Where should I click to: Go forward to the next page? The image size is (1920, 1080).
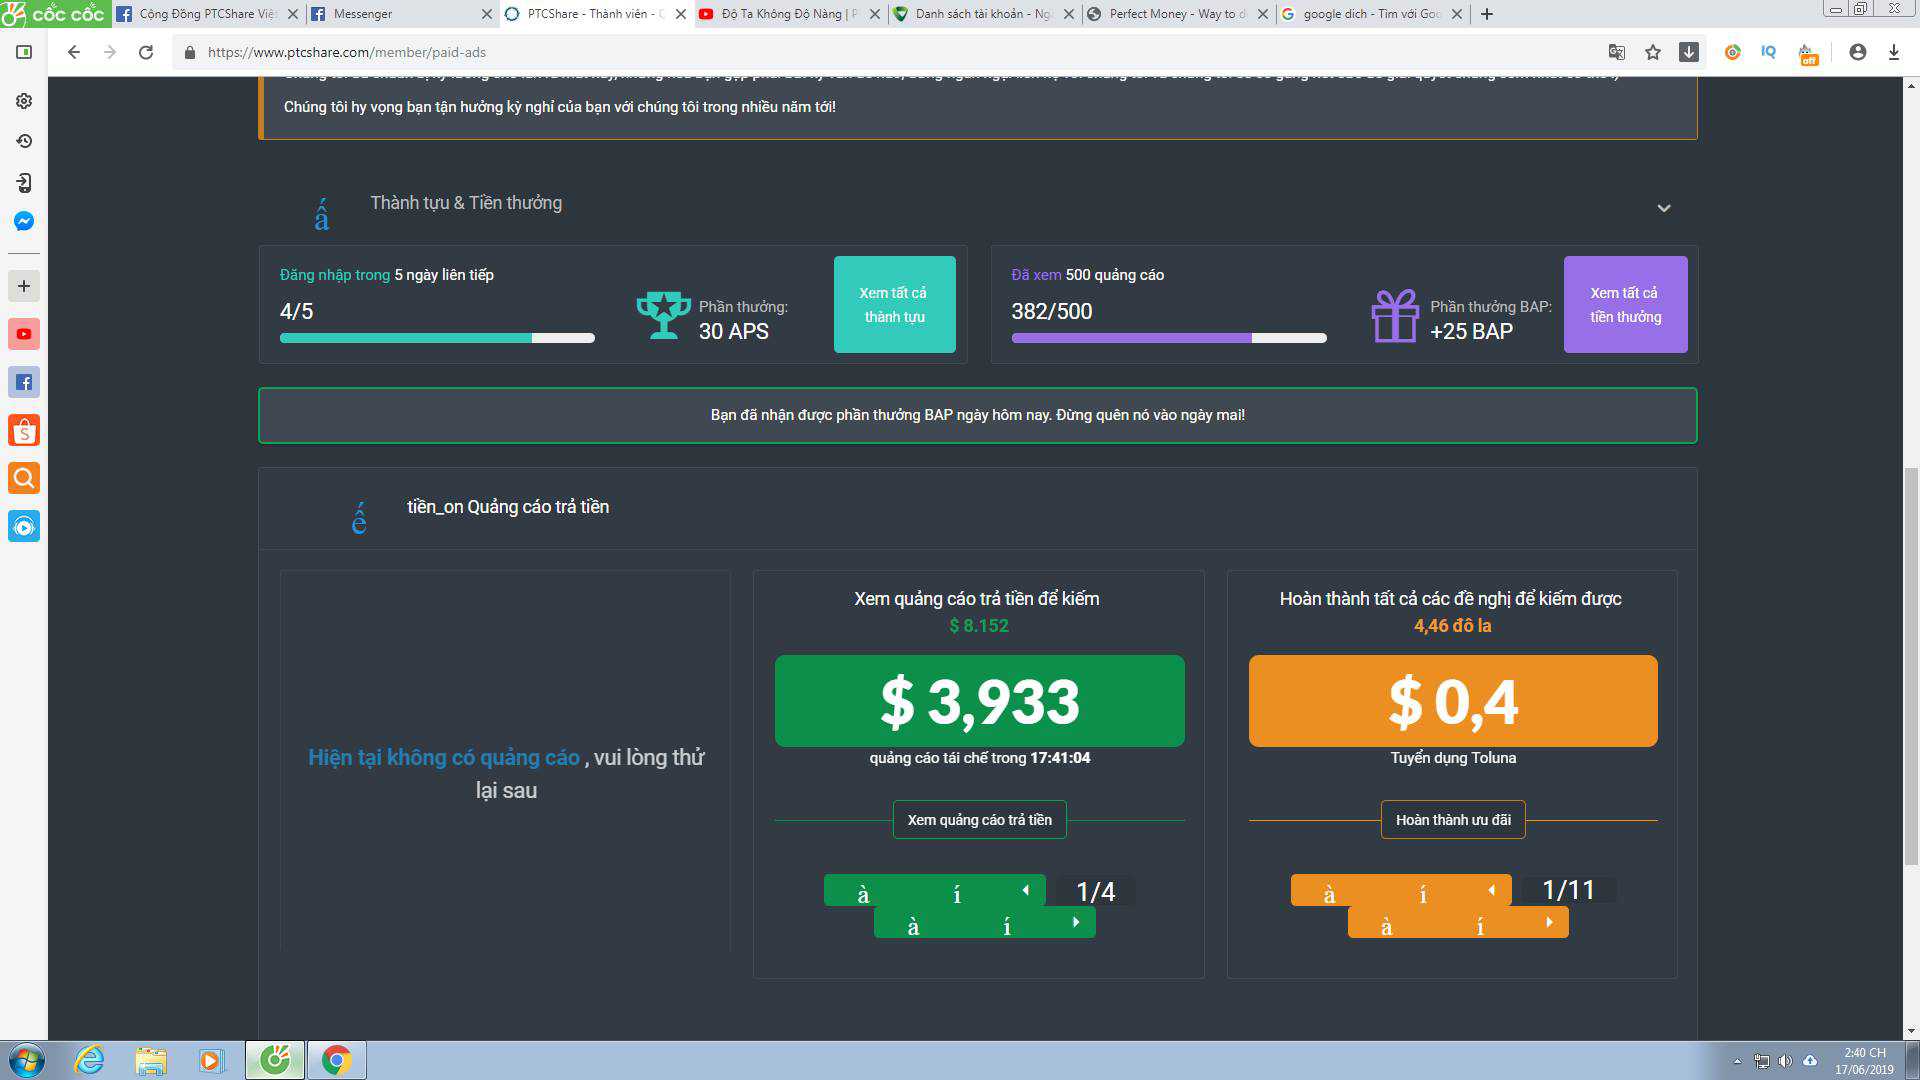coord(109,52)
